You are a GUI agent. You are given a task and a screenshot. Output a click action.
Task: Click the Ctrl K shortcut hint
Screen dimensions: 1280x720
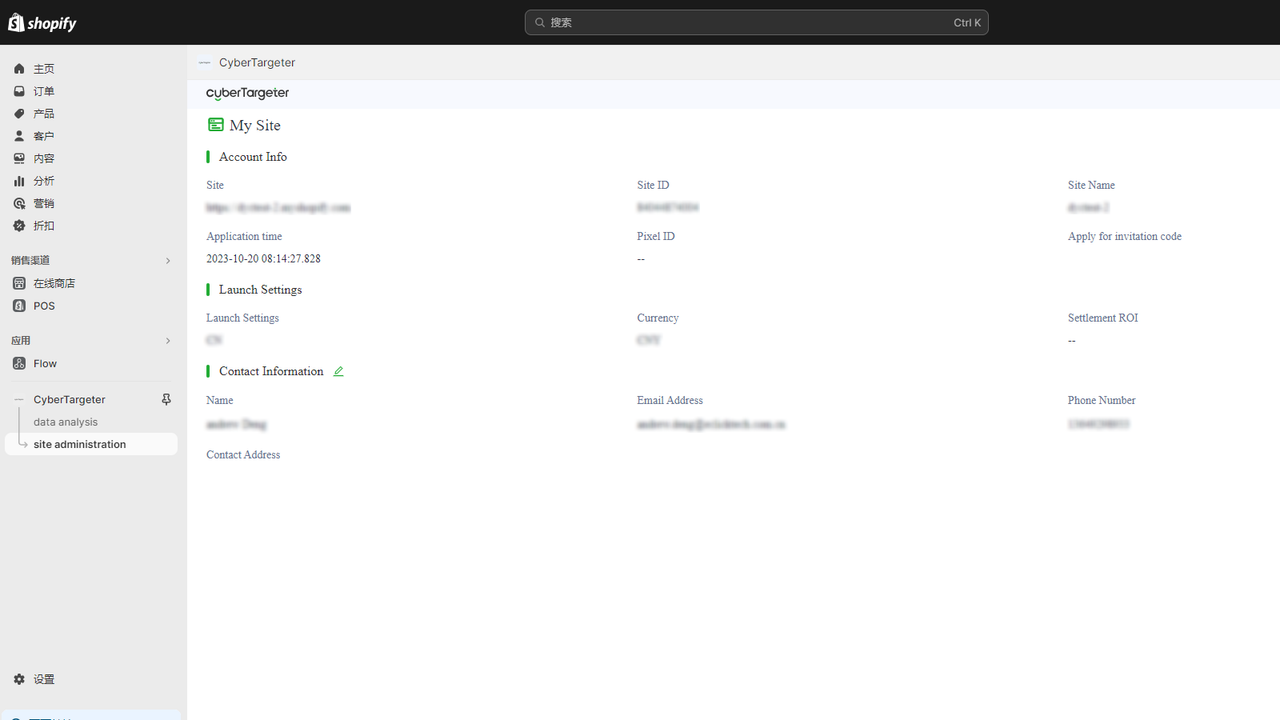(967, 22)
